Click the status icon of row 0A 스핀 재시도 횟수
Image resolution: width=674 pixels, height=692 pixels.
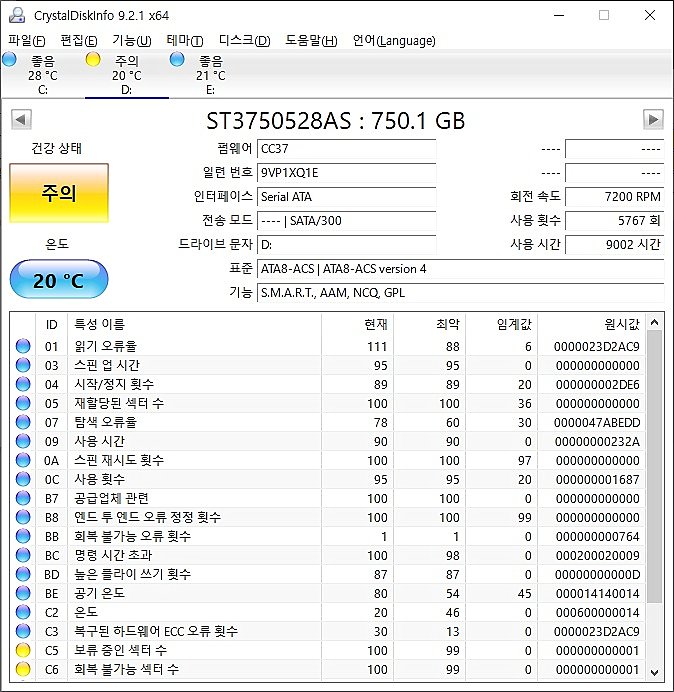[23, 460]
